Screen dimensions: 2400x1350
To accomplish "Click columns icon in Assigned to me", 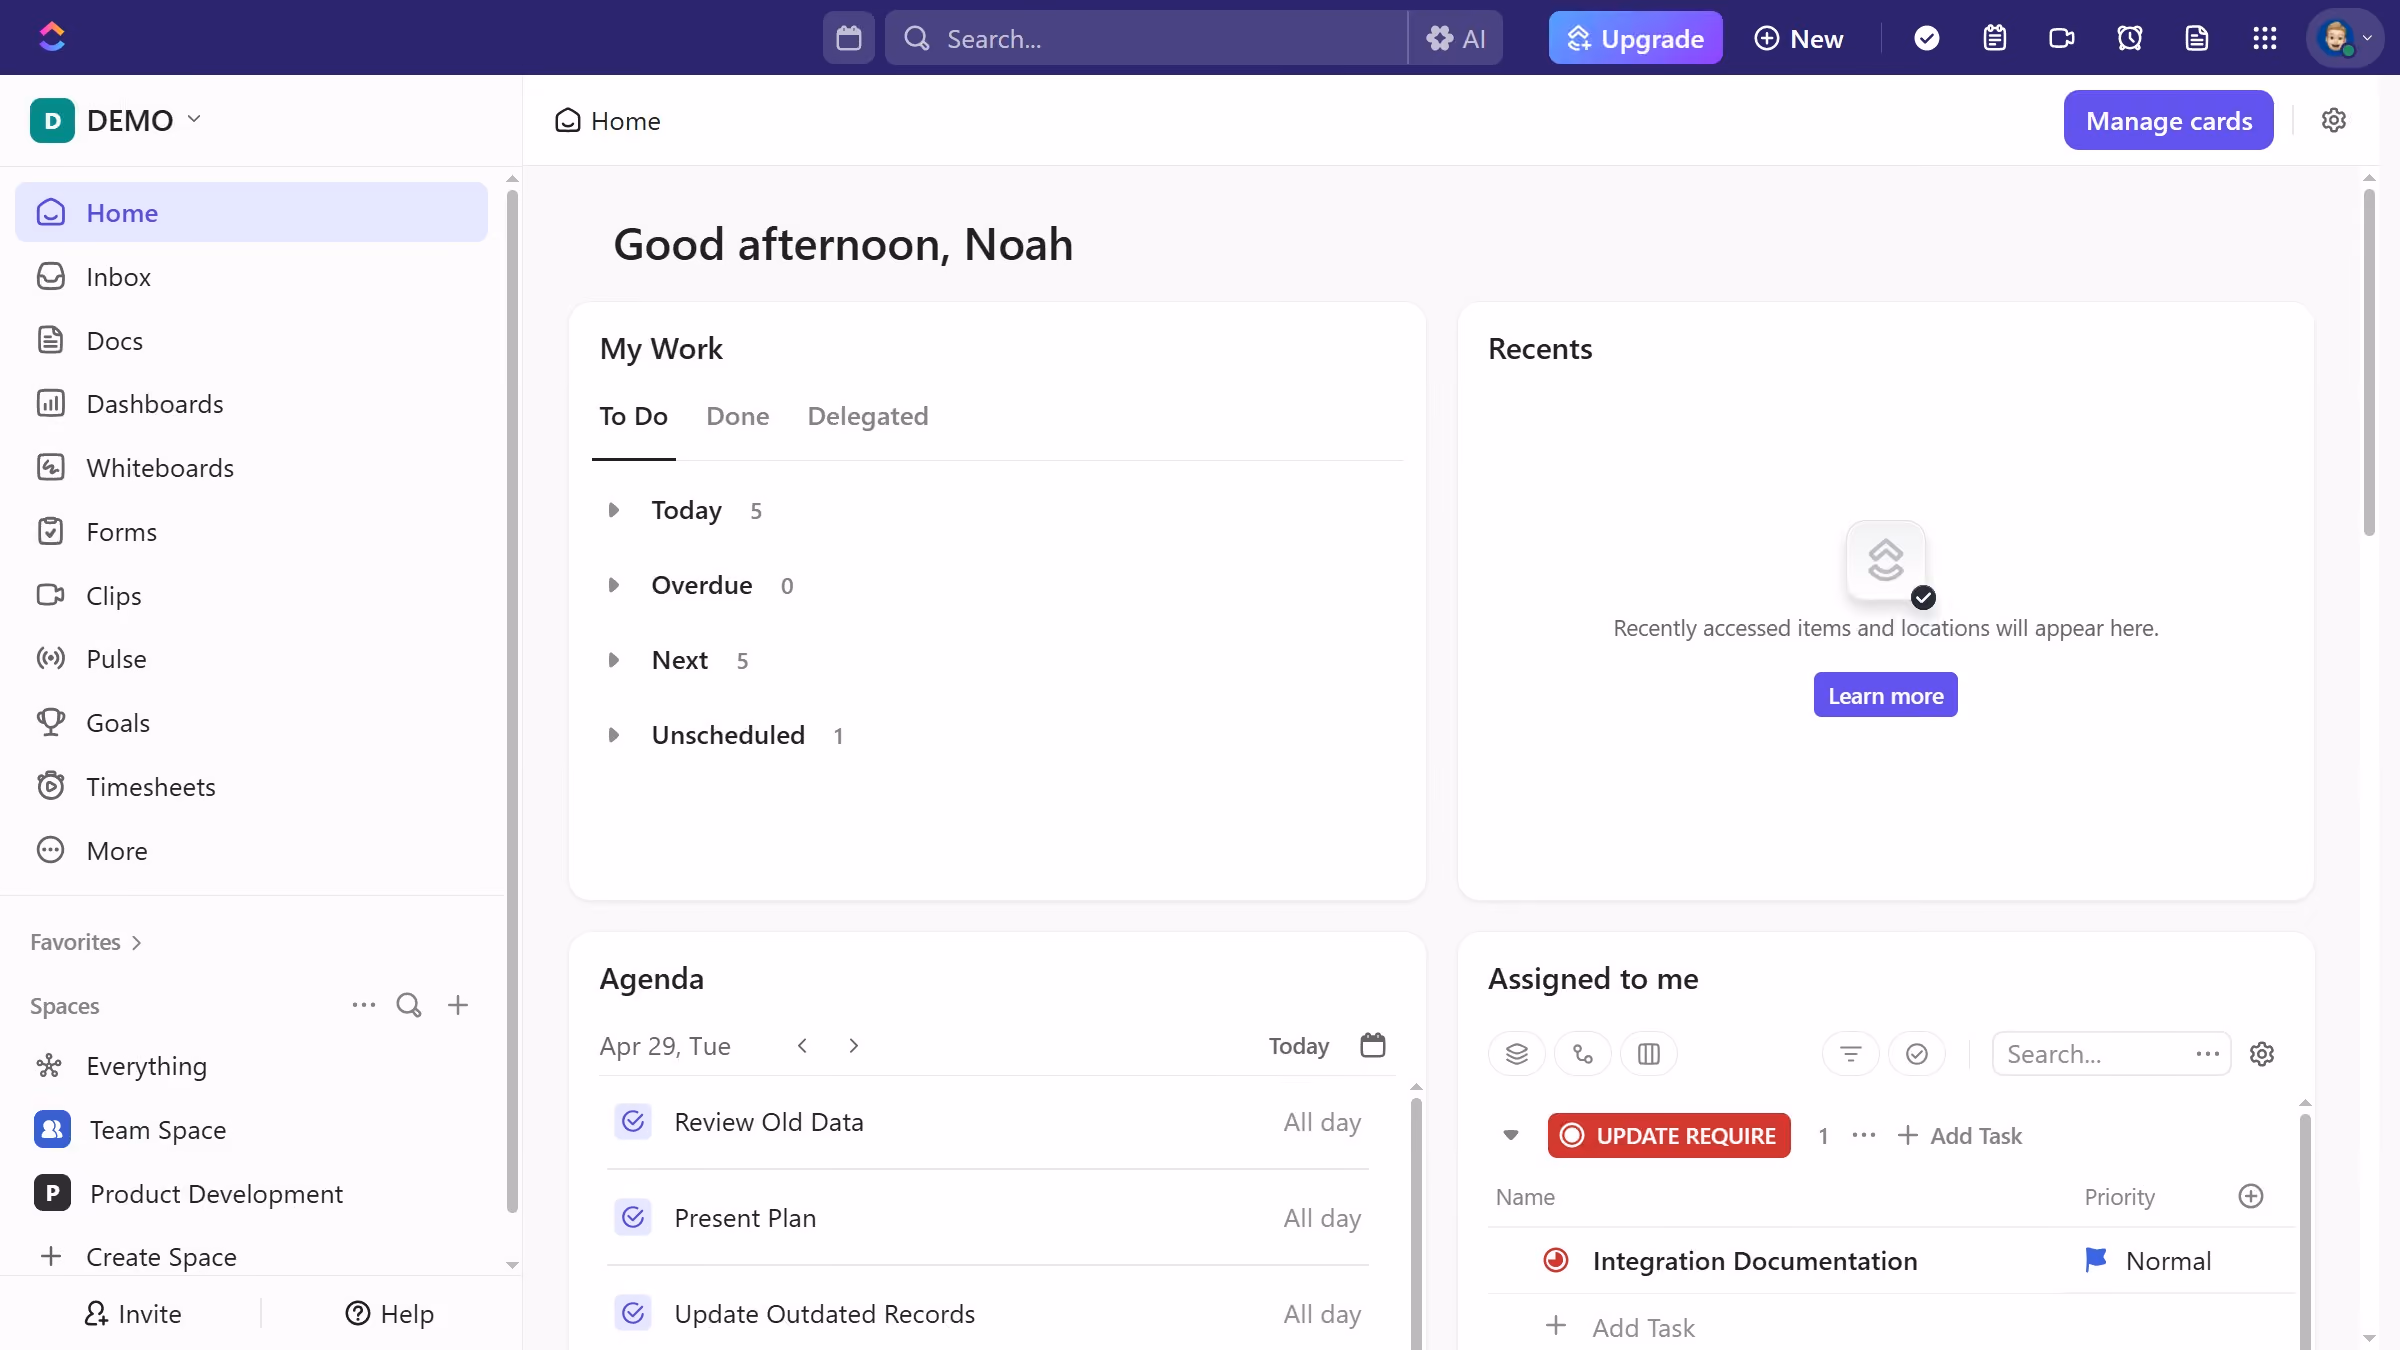I will pyautogui.click(x=1649, y=1053).
